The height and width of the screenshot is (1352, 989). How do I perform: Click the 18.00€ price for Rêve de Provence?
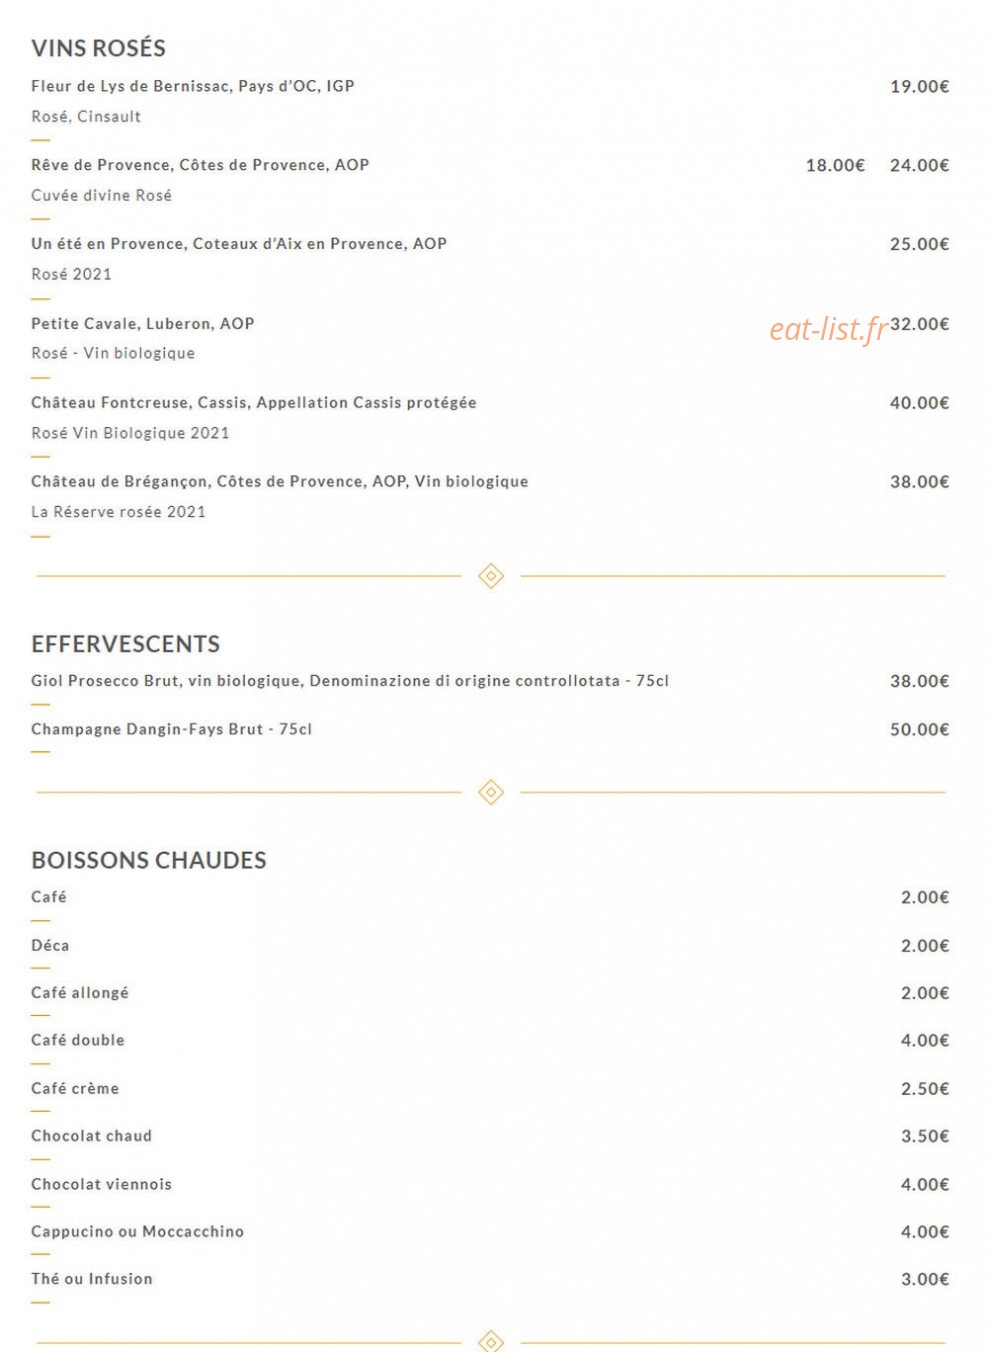click(835, 165)
